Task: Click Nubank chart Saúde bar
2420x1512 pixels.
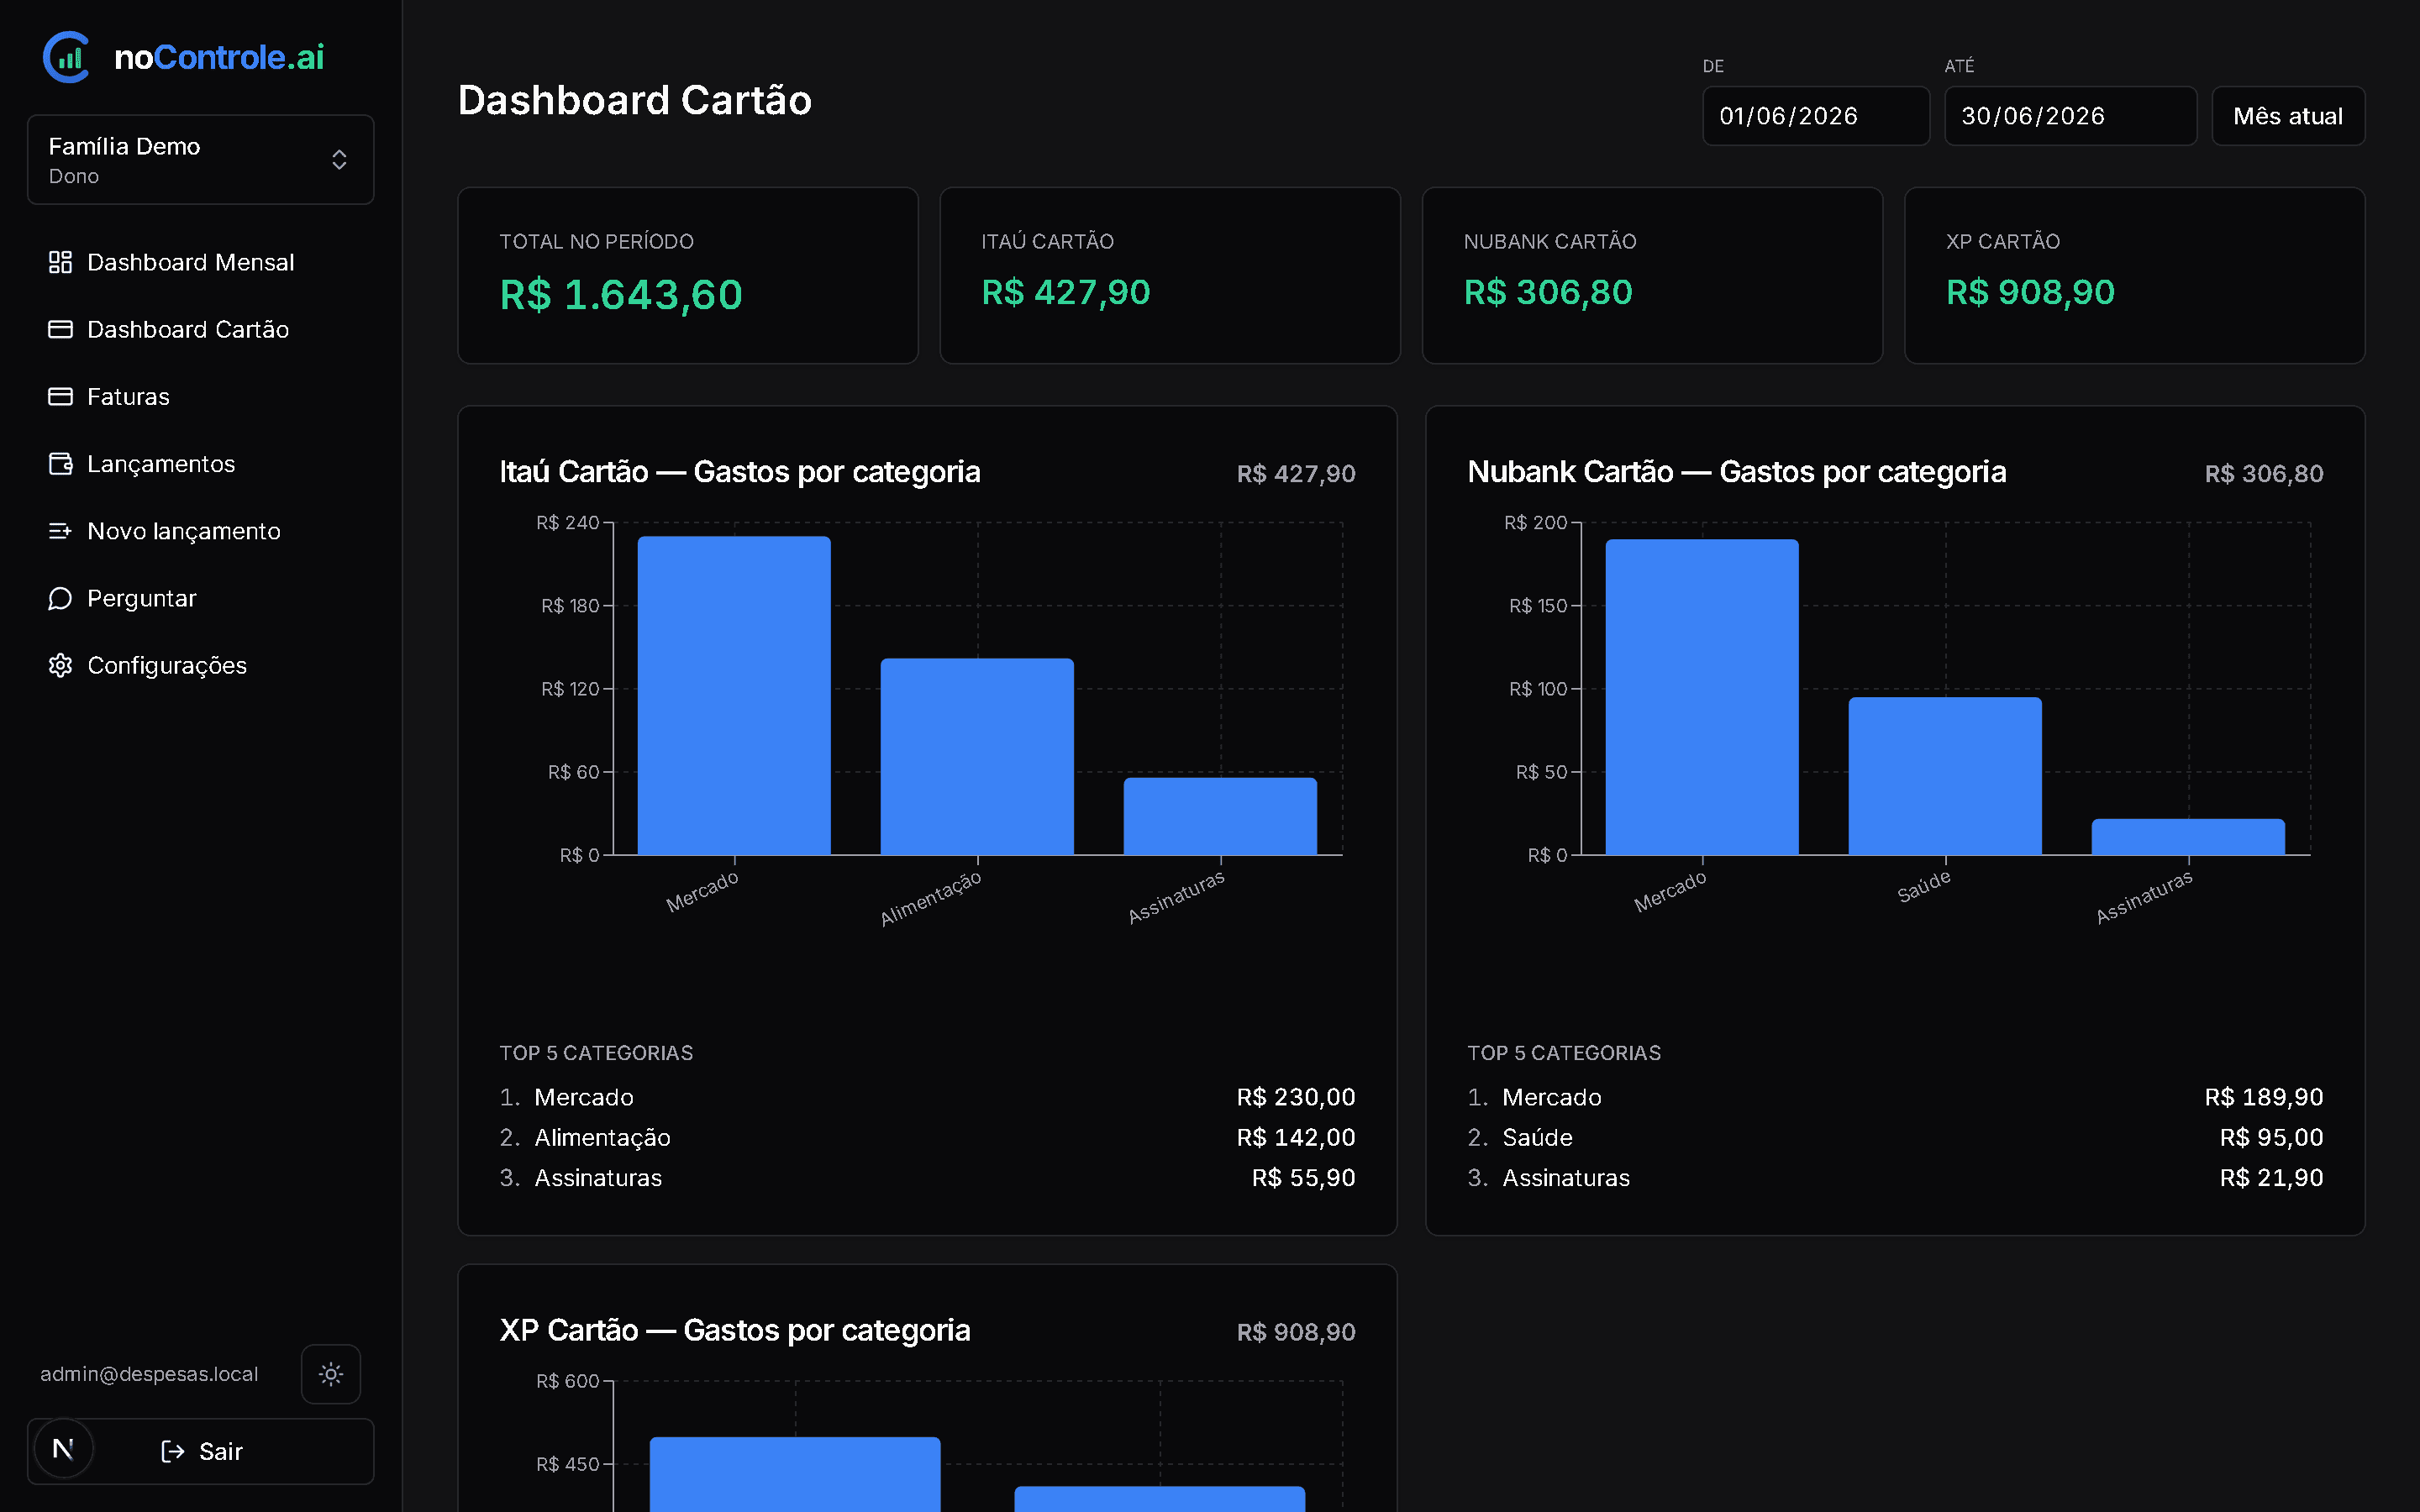Action: pos(1945,776)
